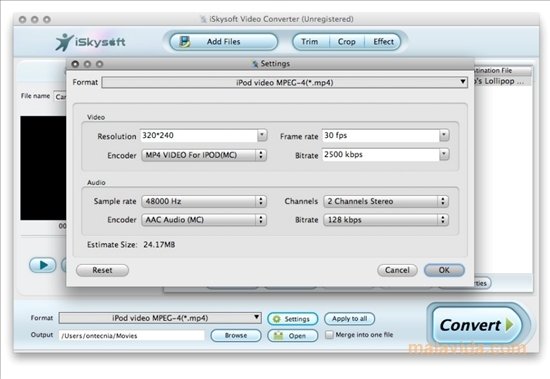Click the Apply to all button
The height and width of the screenshot is (379, 550).
(x=349, y=319)
